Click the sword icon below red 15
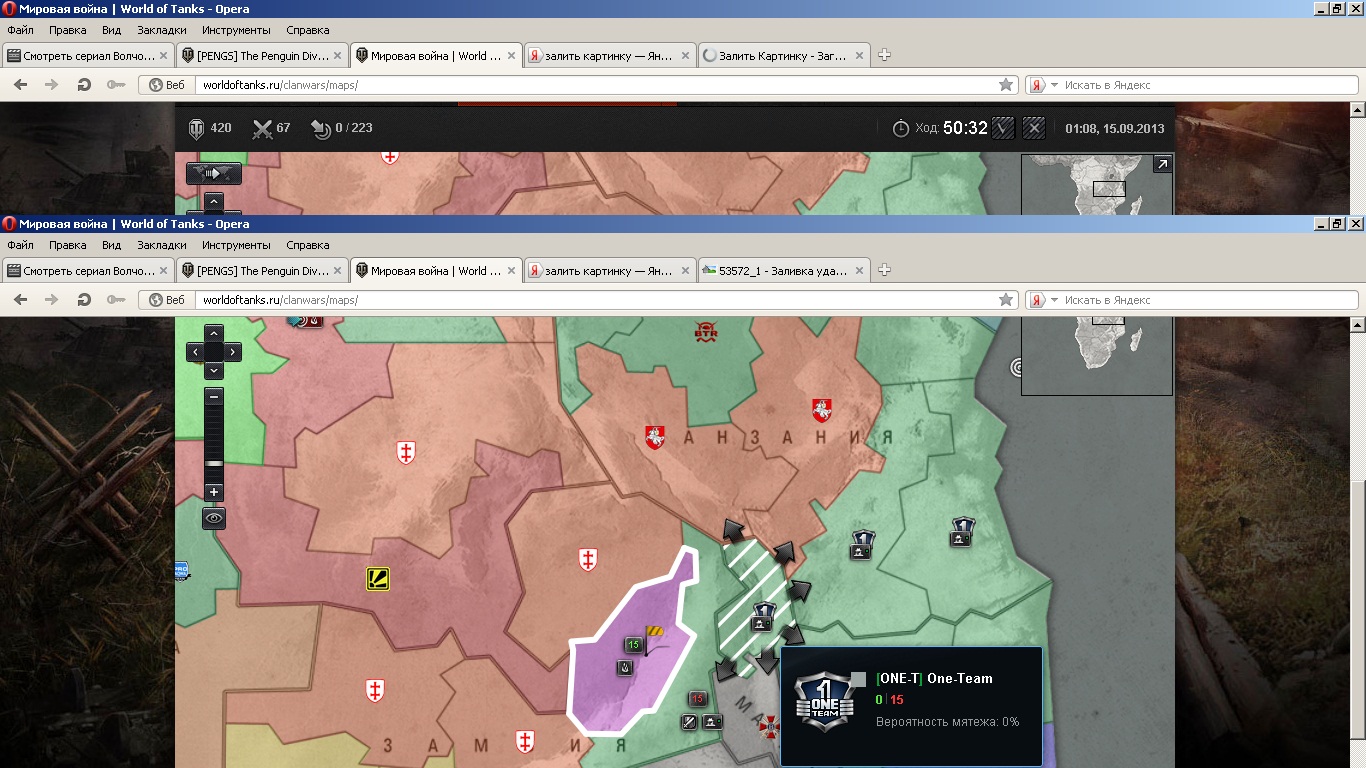The width and height of the screenshot is (1366, 768). click(689, 722)
